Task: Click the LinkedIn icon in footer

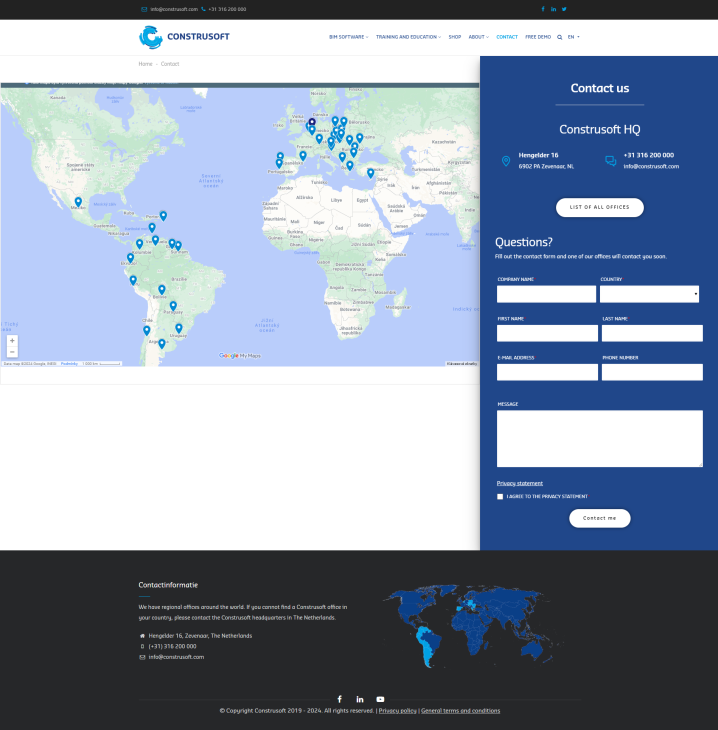Action: 359,699
